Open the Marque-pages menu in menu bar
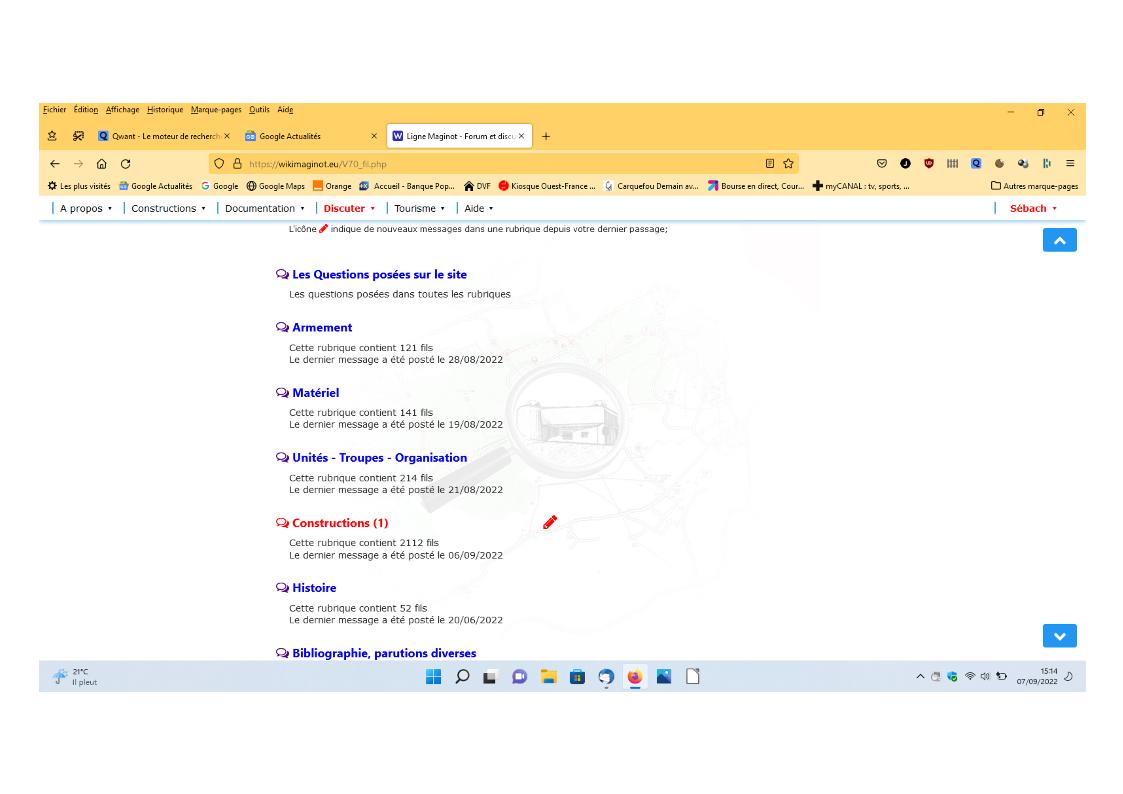 pyautogui.click(x=216, y=110)
